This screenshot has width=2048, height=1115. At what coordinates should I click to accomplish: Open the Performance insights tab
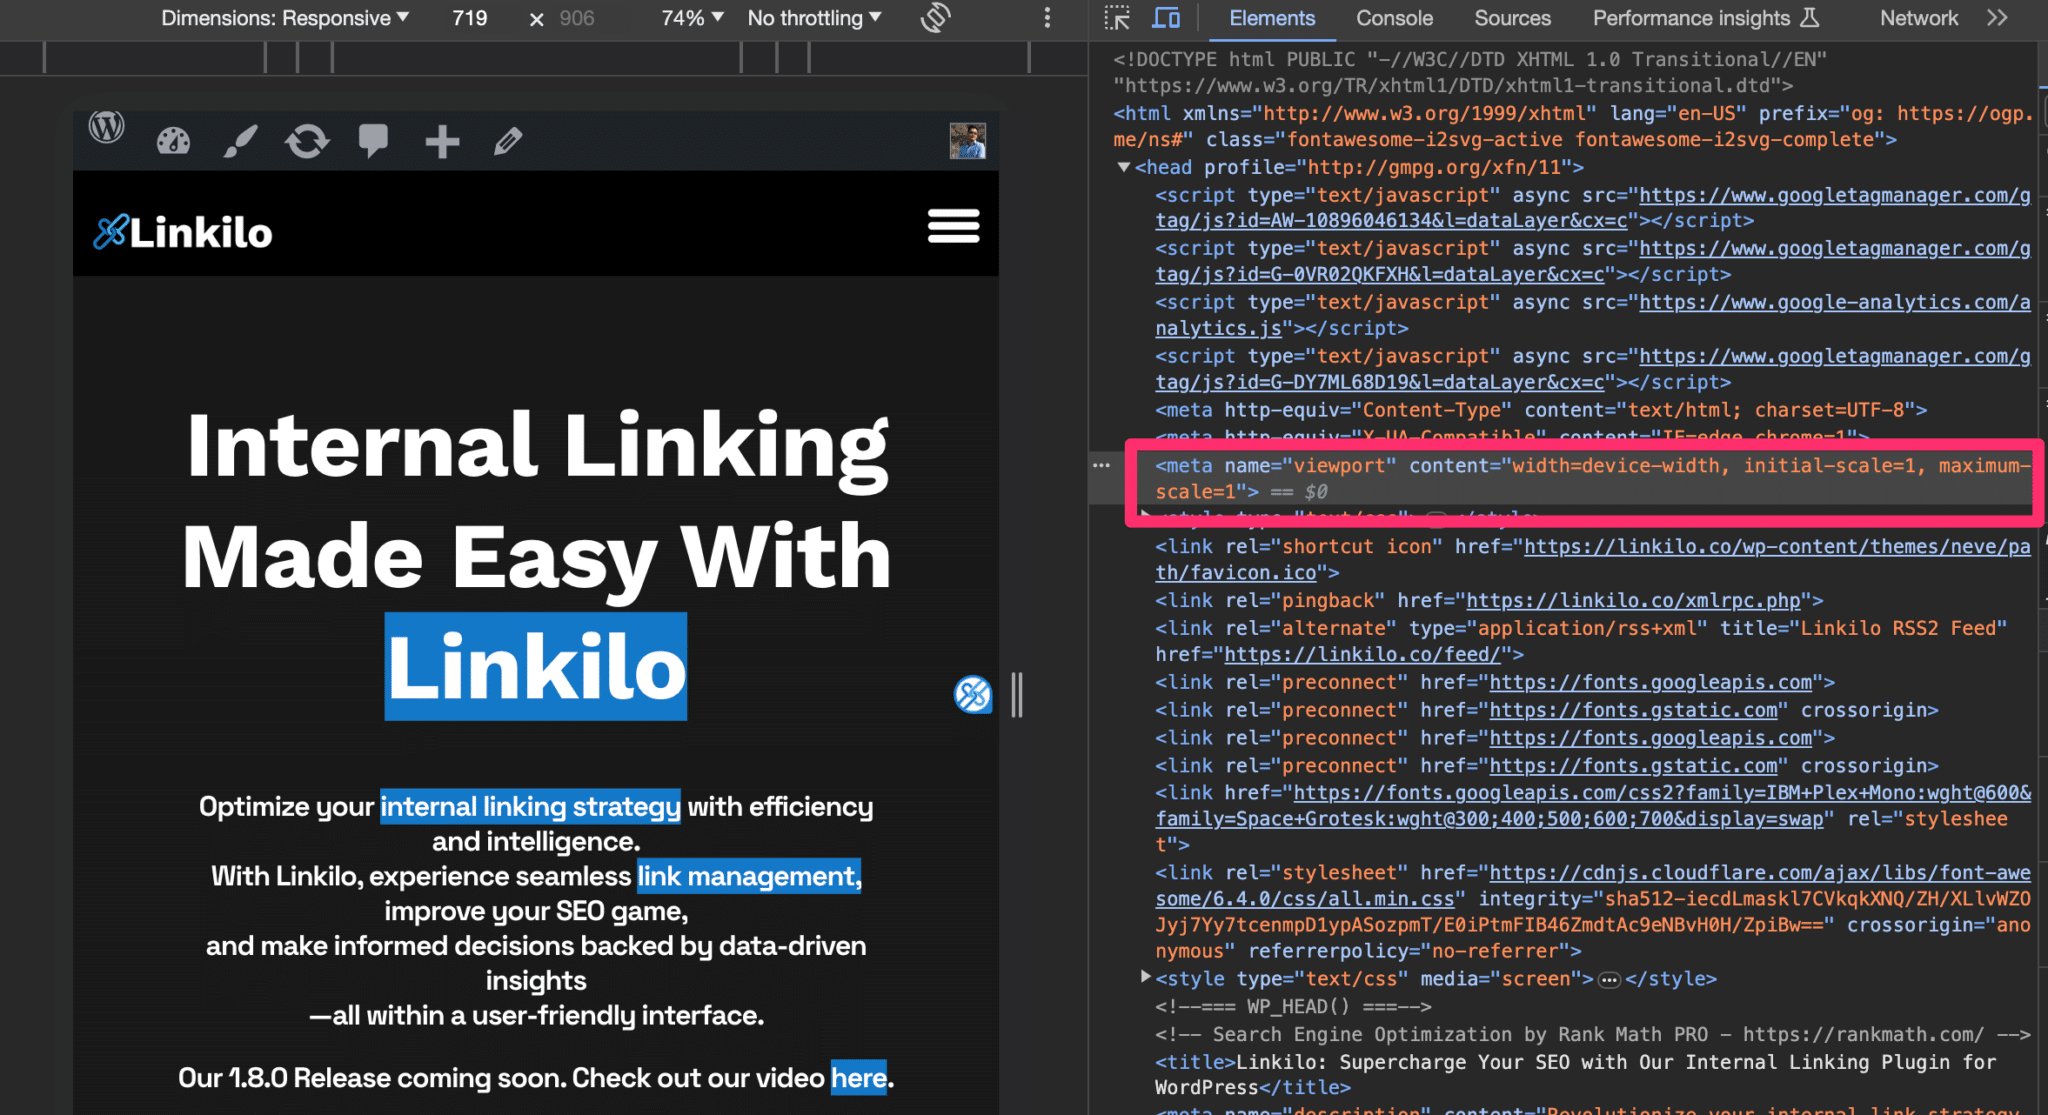coord(1694,18)
